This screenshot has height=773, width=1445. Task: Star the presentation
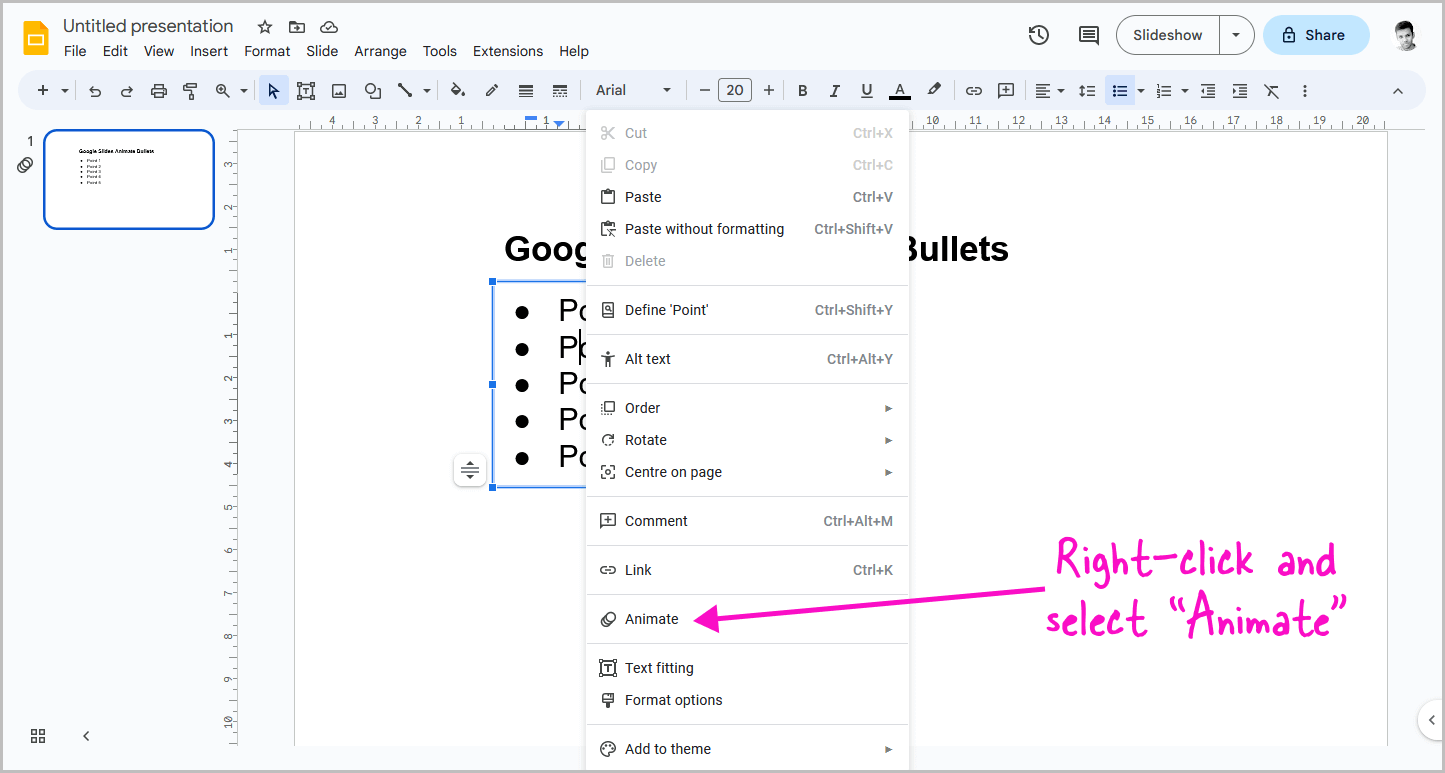265,27
